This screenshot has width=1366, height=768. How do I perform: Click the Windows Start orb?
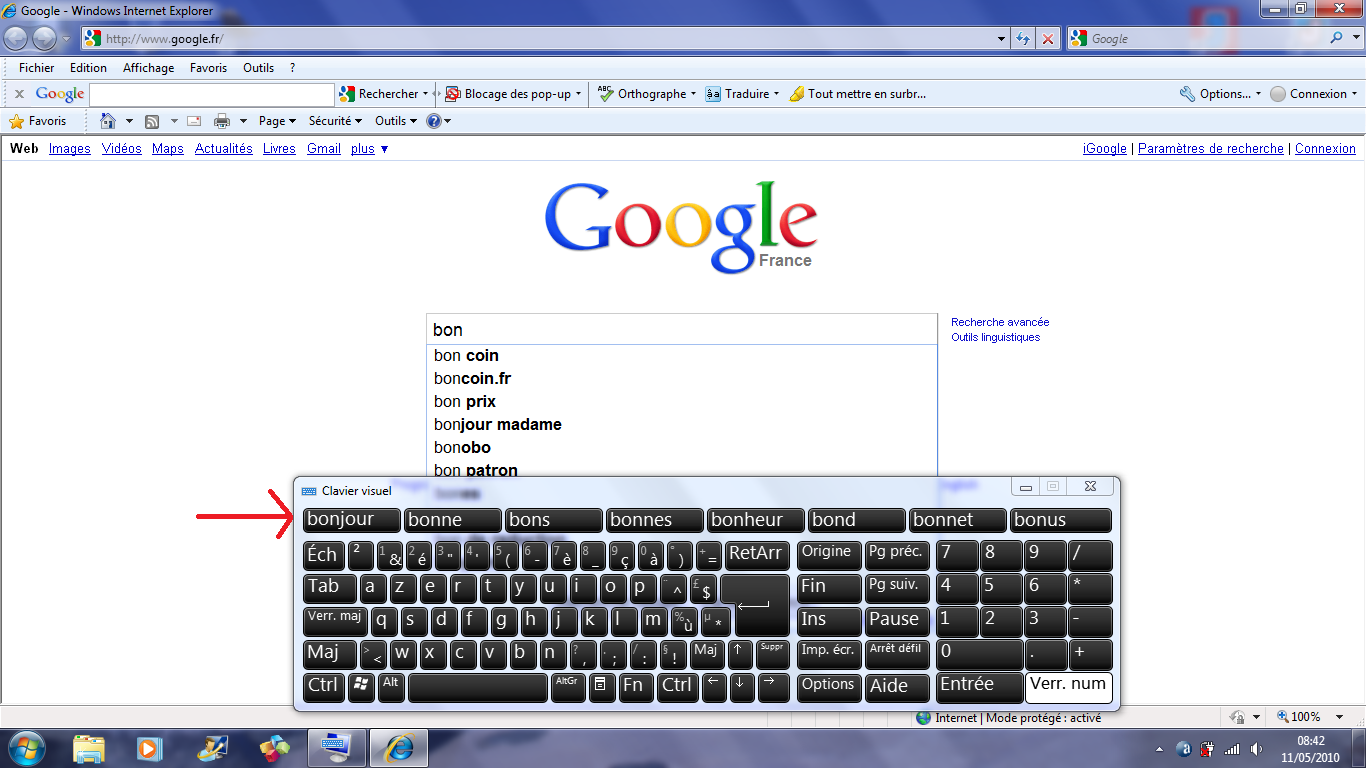(25, 747)
